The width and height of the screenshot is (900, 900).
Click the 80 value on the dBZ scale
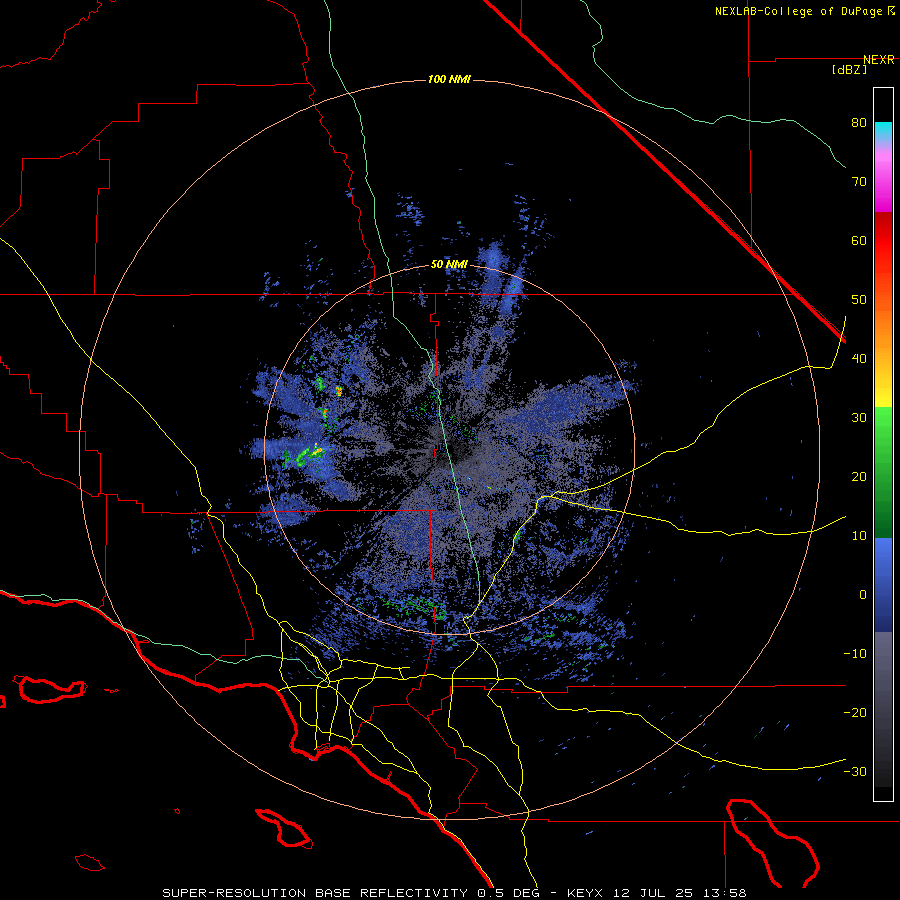tap(859, 123)
